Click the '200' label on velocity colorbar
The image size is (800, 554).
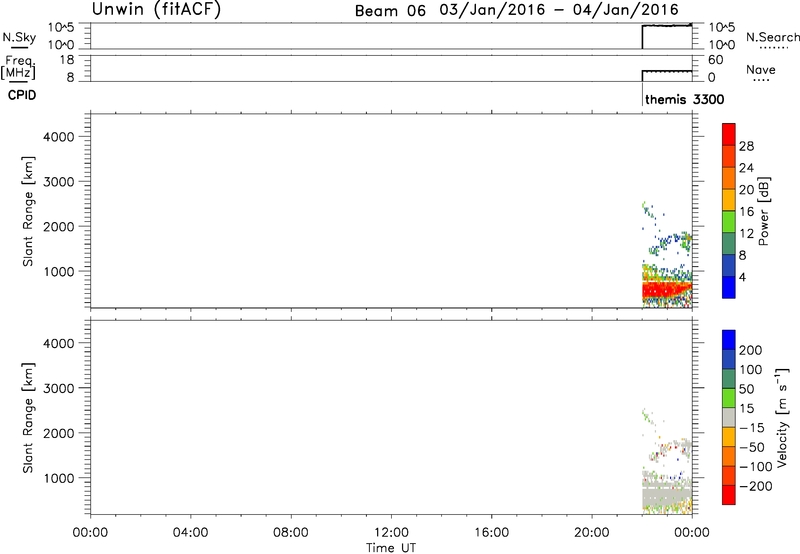[751, 350]
